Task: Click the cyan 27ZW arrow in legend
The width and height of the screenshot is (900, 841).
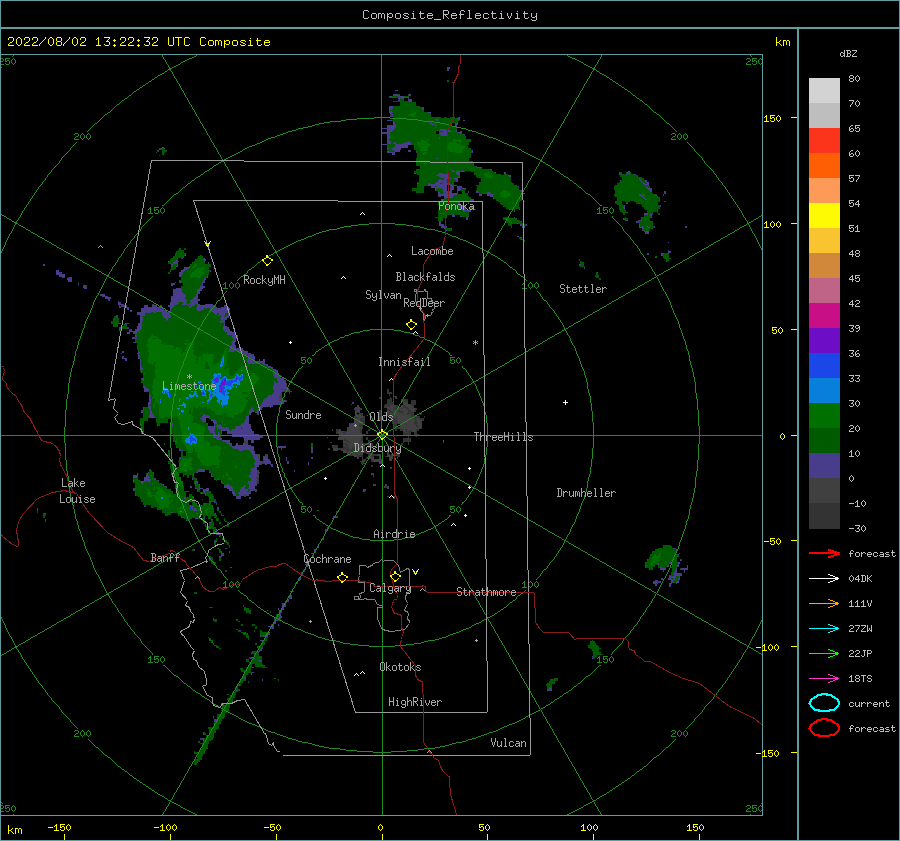Action: click(x=824, y=629)
